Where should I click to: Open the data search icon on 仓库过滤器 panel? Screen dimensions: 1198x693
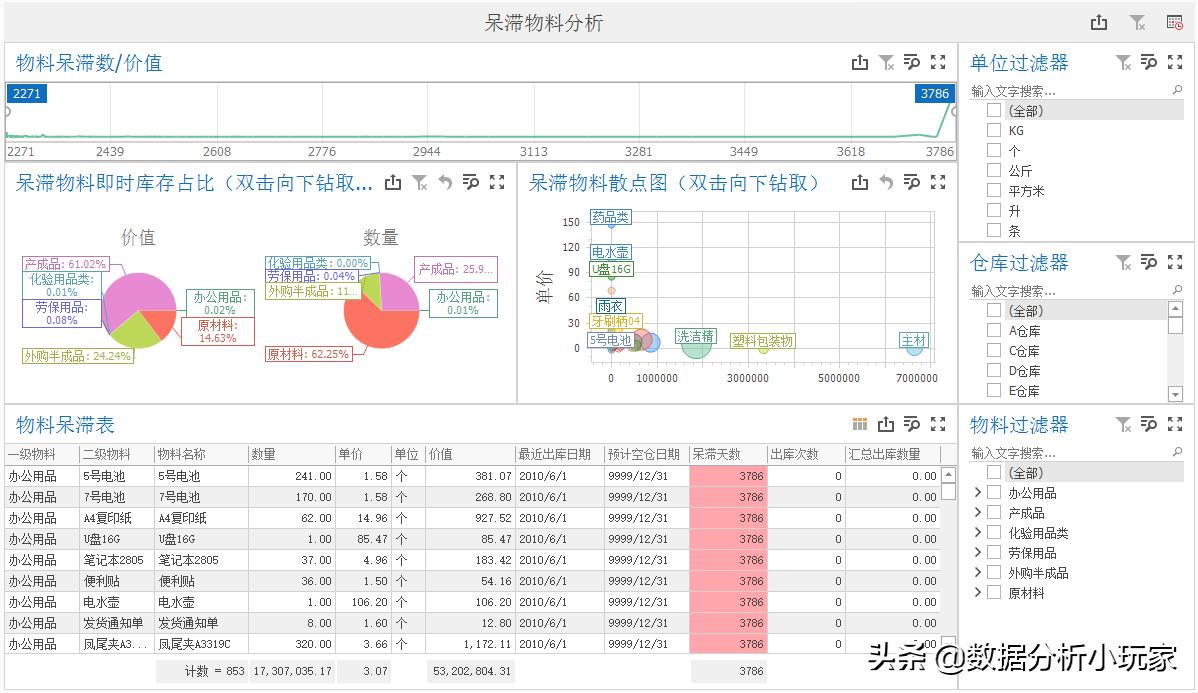click(1148, 263)
